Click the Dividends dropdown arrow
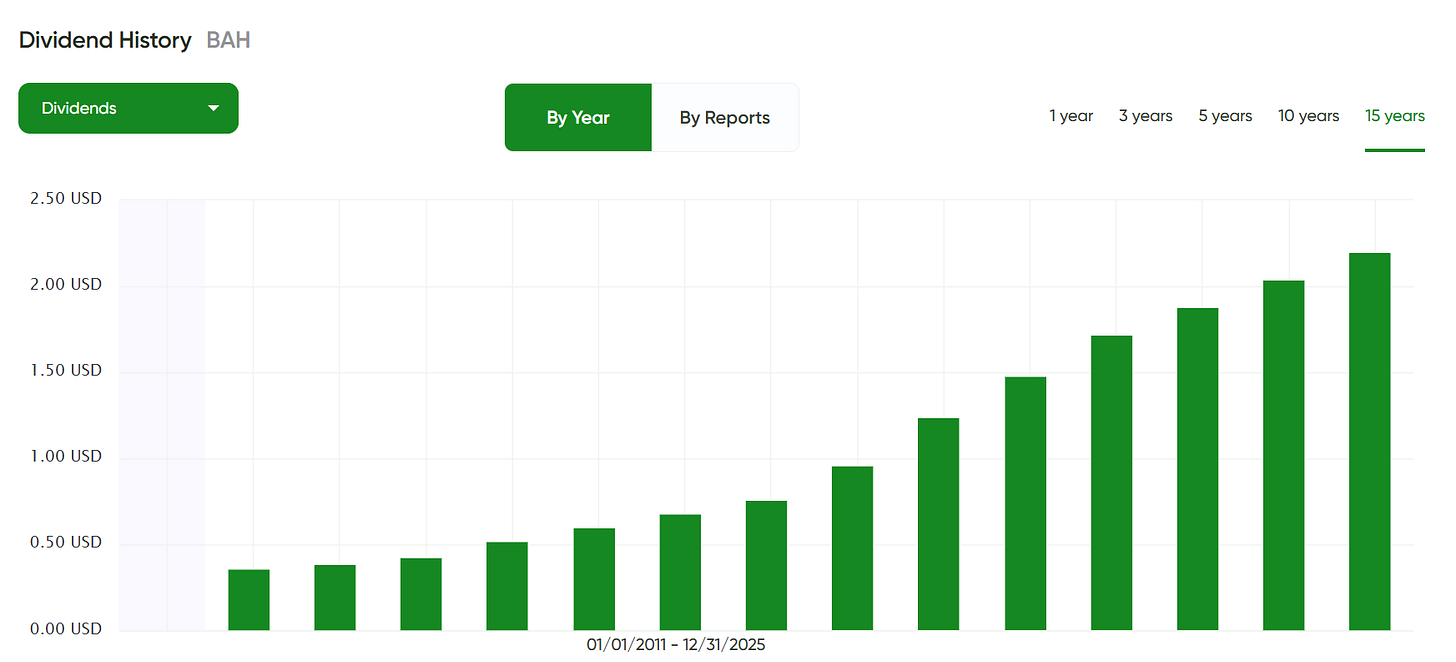Screen dimensions: 1456x662 pos(213,108)
